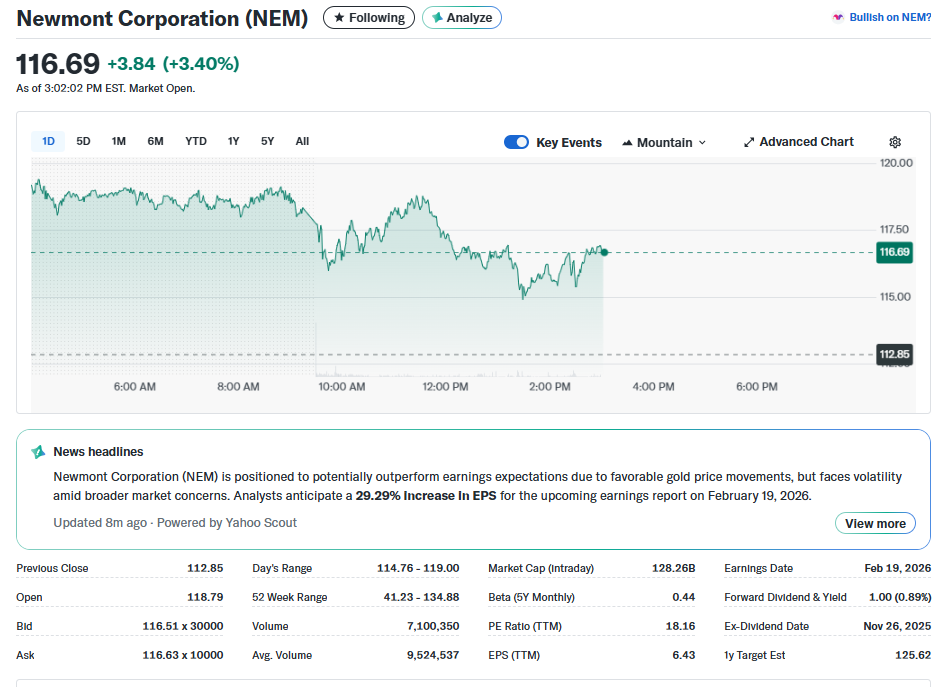Click the View more button
This screenshot has height=687, width=950.
[x=875, y=523]
